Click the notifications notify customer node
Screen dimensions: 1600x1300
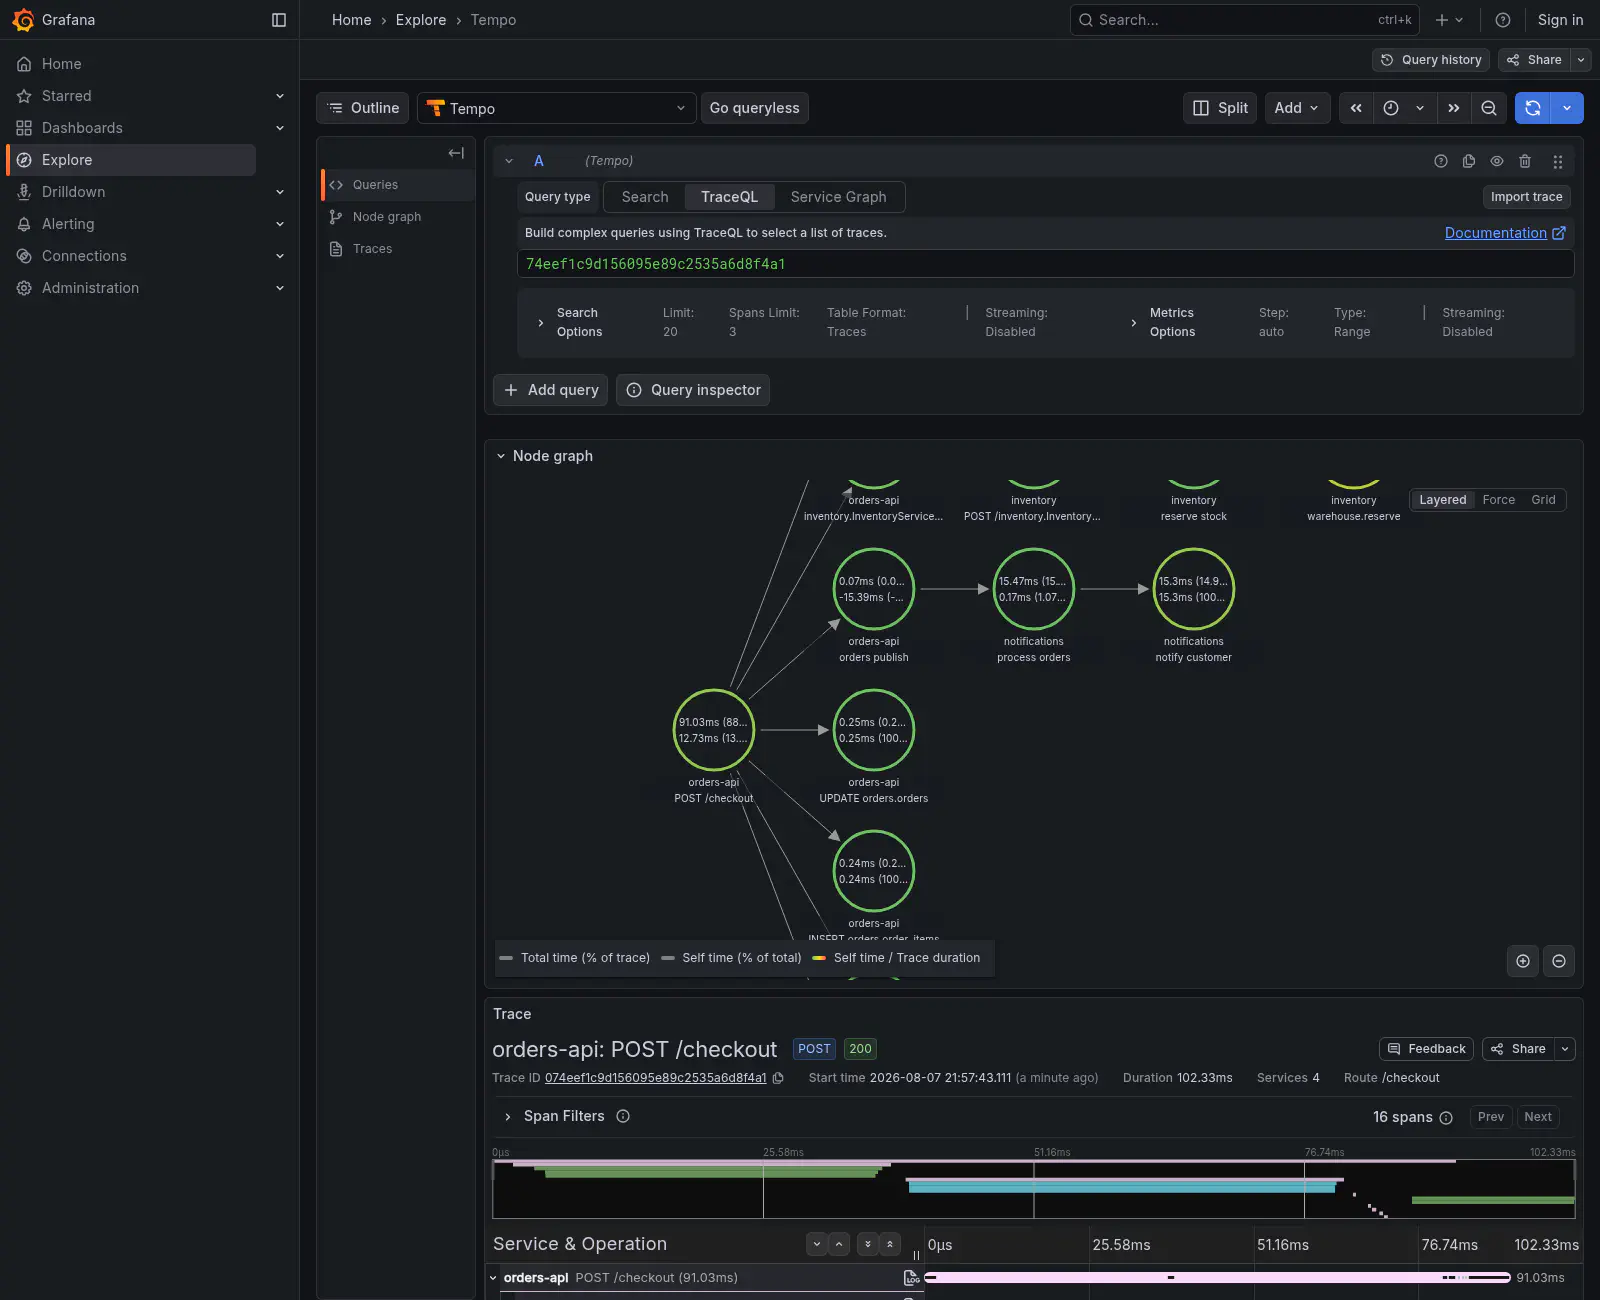click(1193, 589)
